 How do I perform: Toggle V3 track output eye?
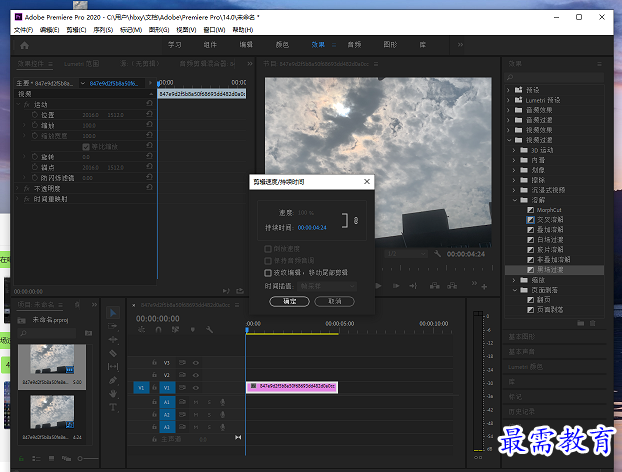(x=196, y=363)
